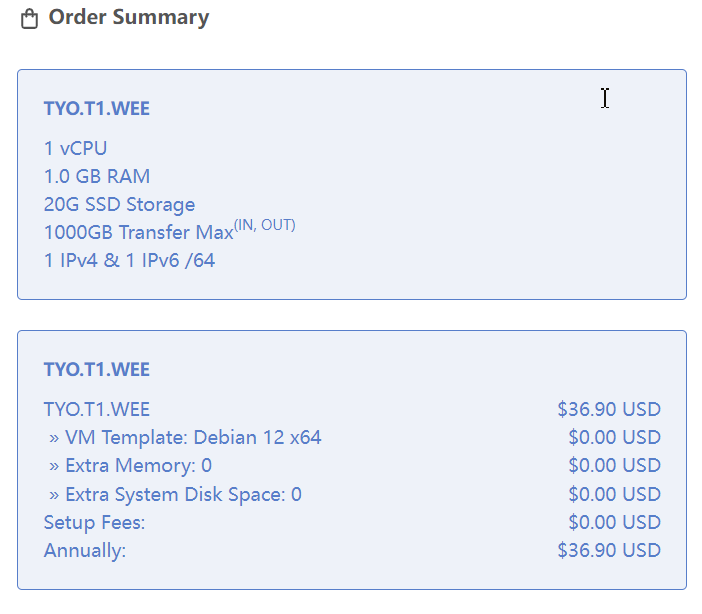The image size is (702, 614).
Task: Click the Annually label
Action: point(85,550)
